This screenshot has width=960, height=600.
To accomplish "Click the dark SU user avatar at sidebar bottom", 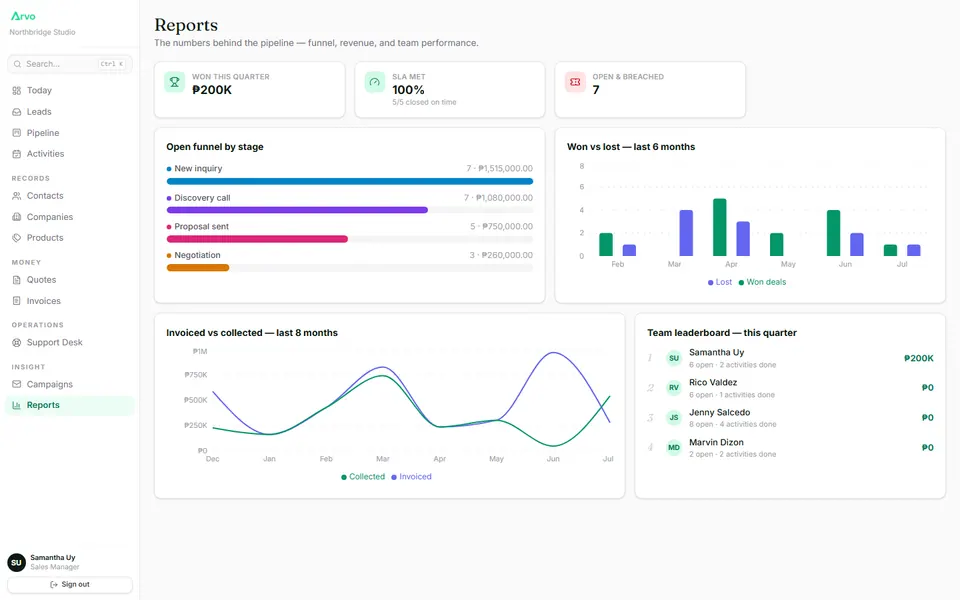I will [x=17, y=562].
